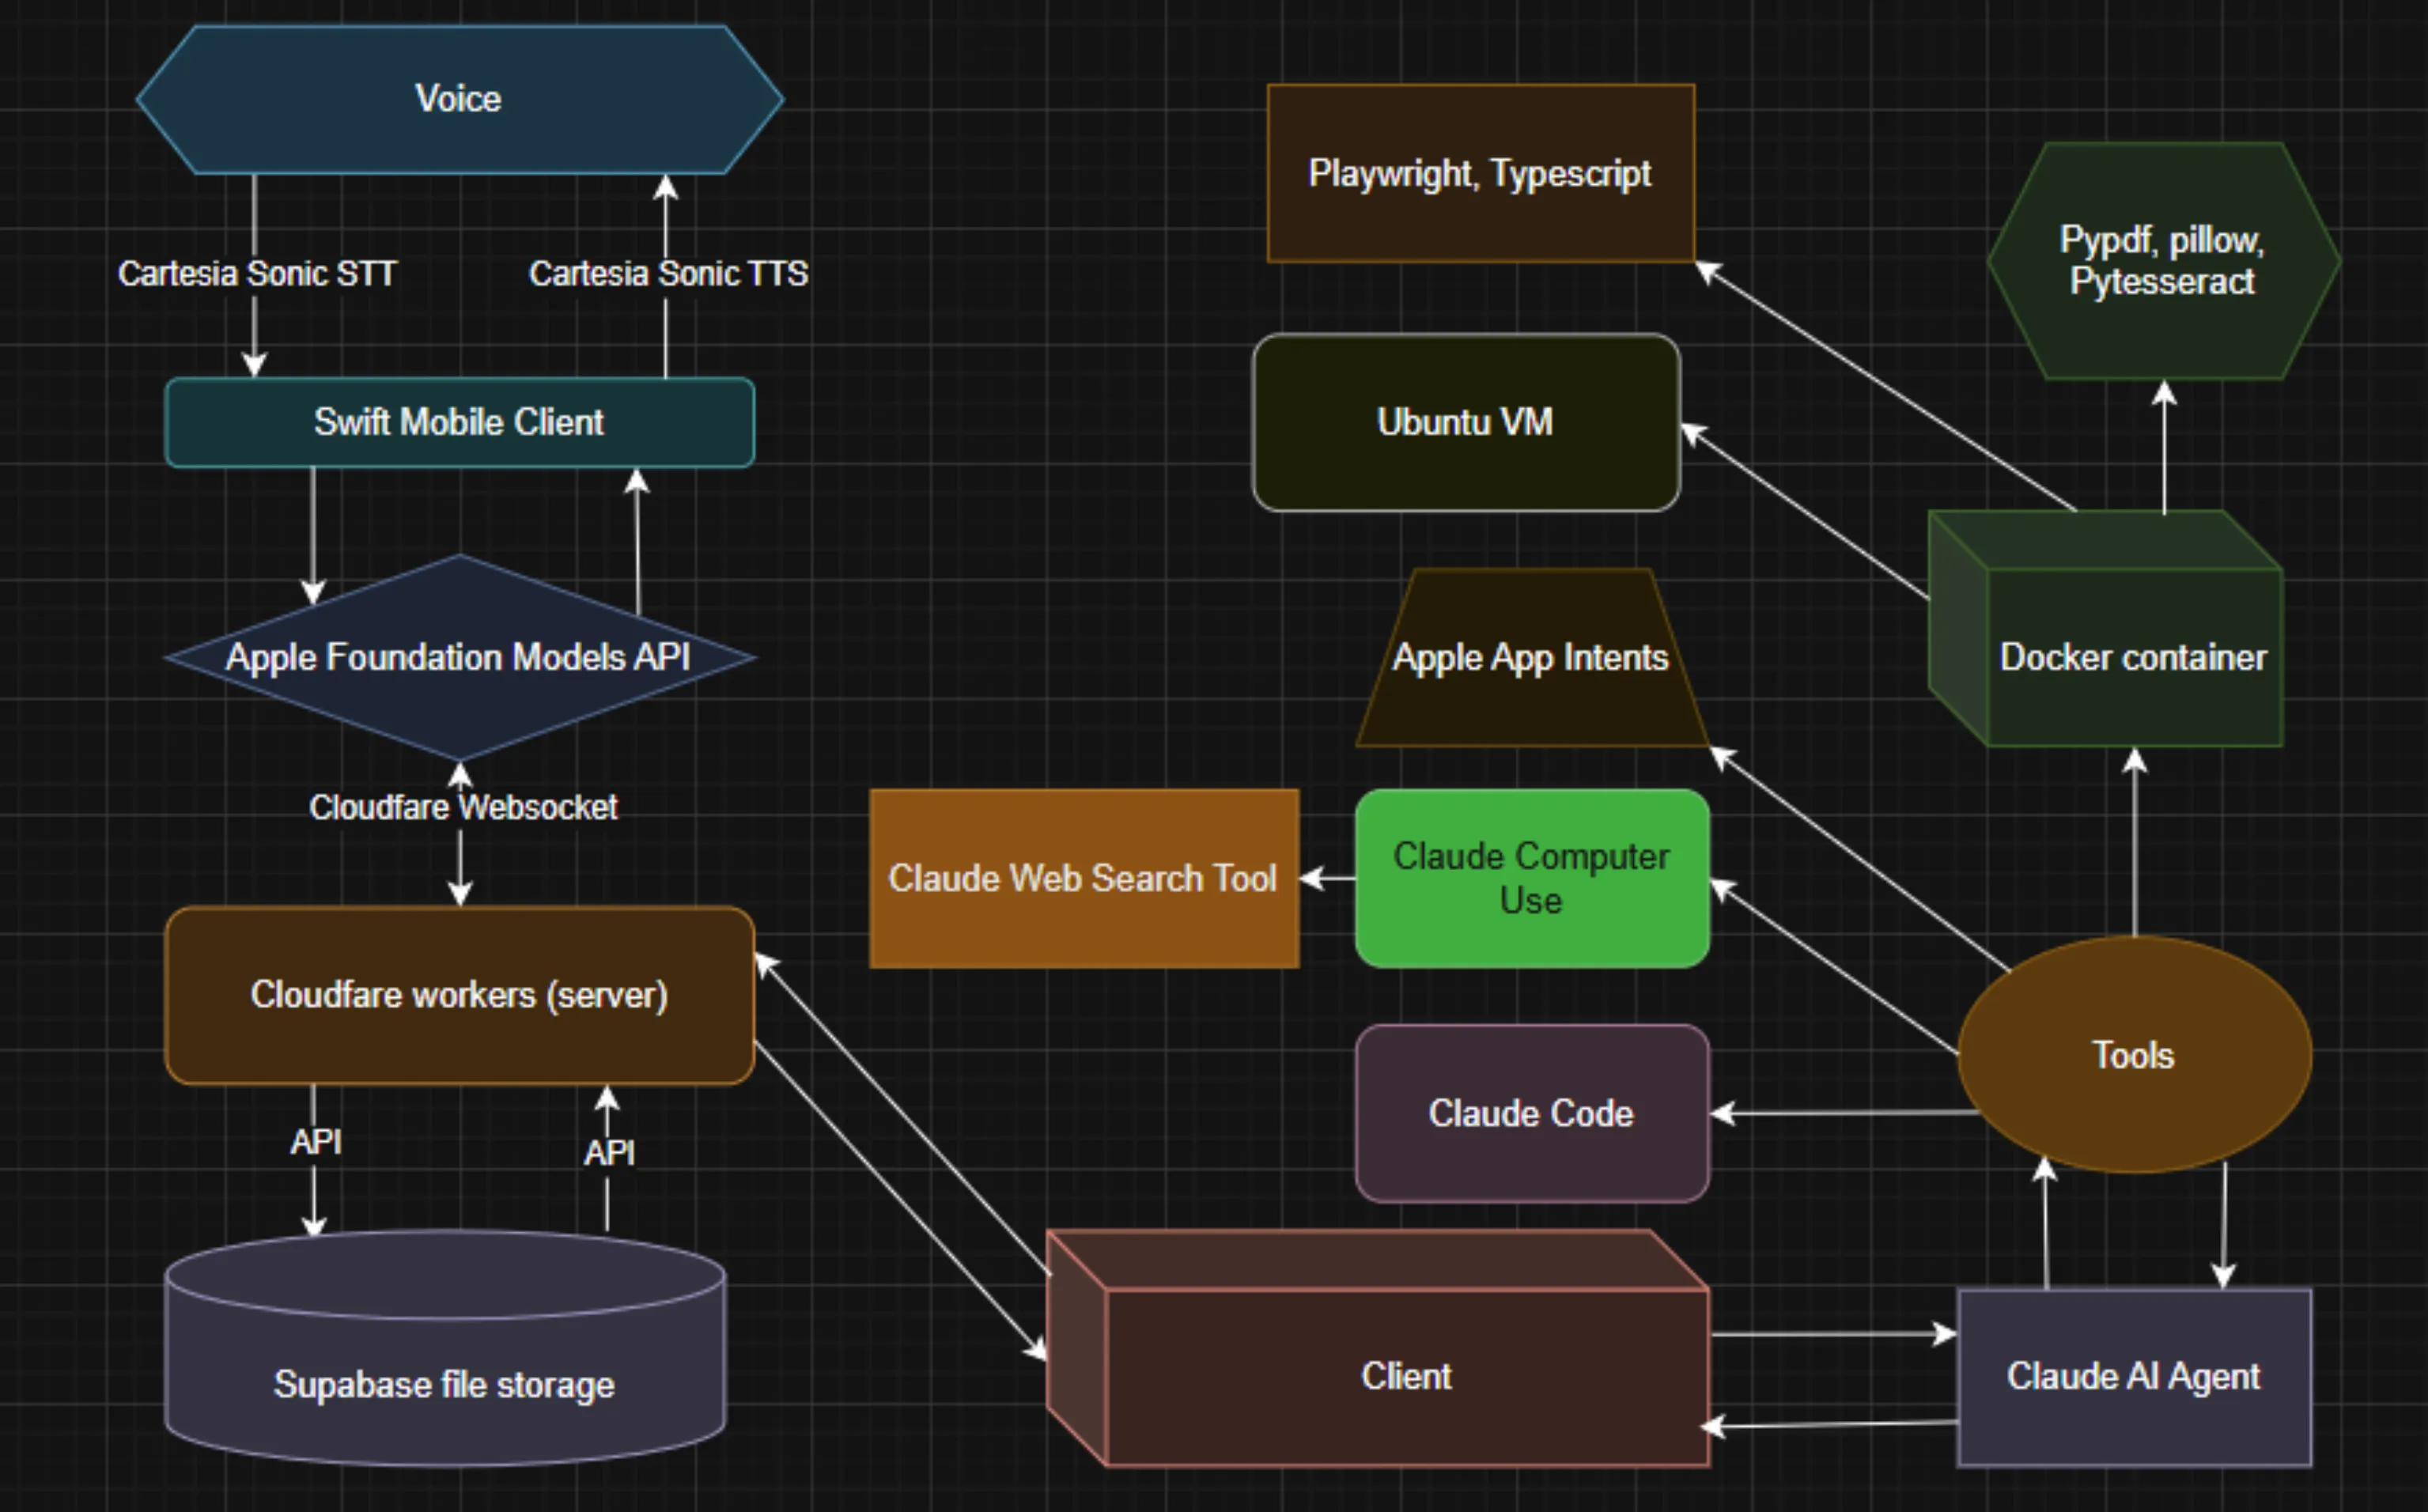This screenshot has height=1512, width=2428.
Task: Click the Ubuntu VM rounded box
Action: point(1465,422)
